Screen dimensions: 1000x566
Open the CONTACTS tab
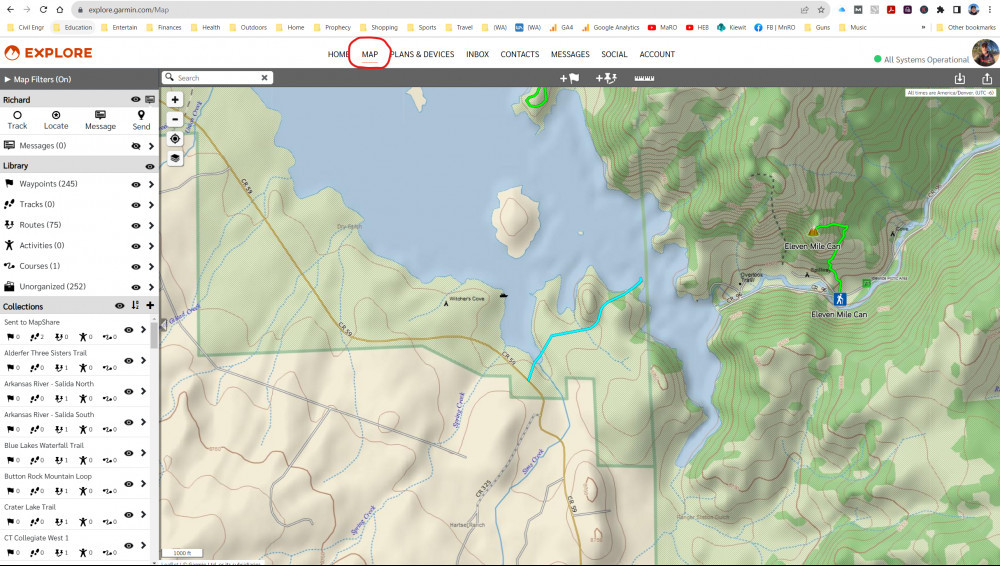click(x=520, y=54)
